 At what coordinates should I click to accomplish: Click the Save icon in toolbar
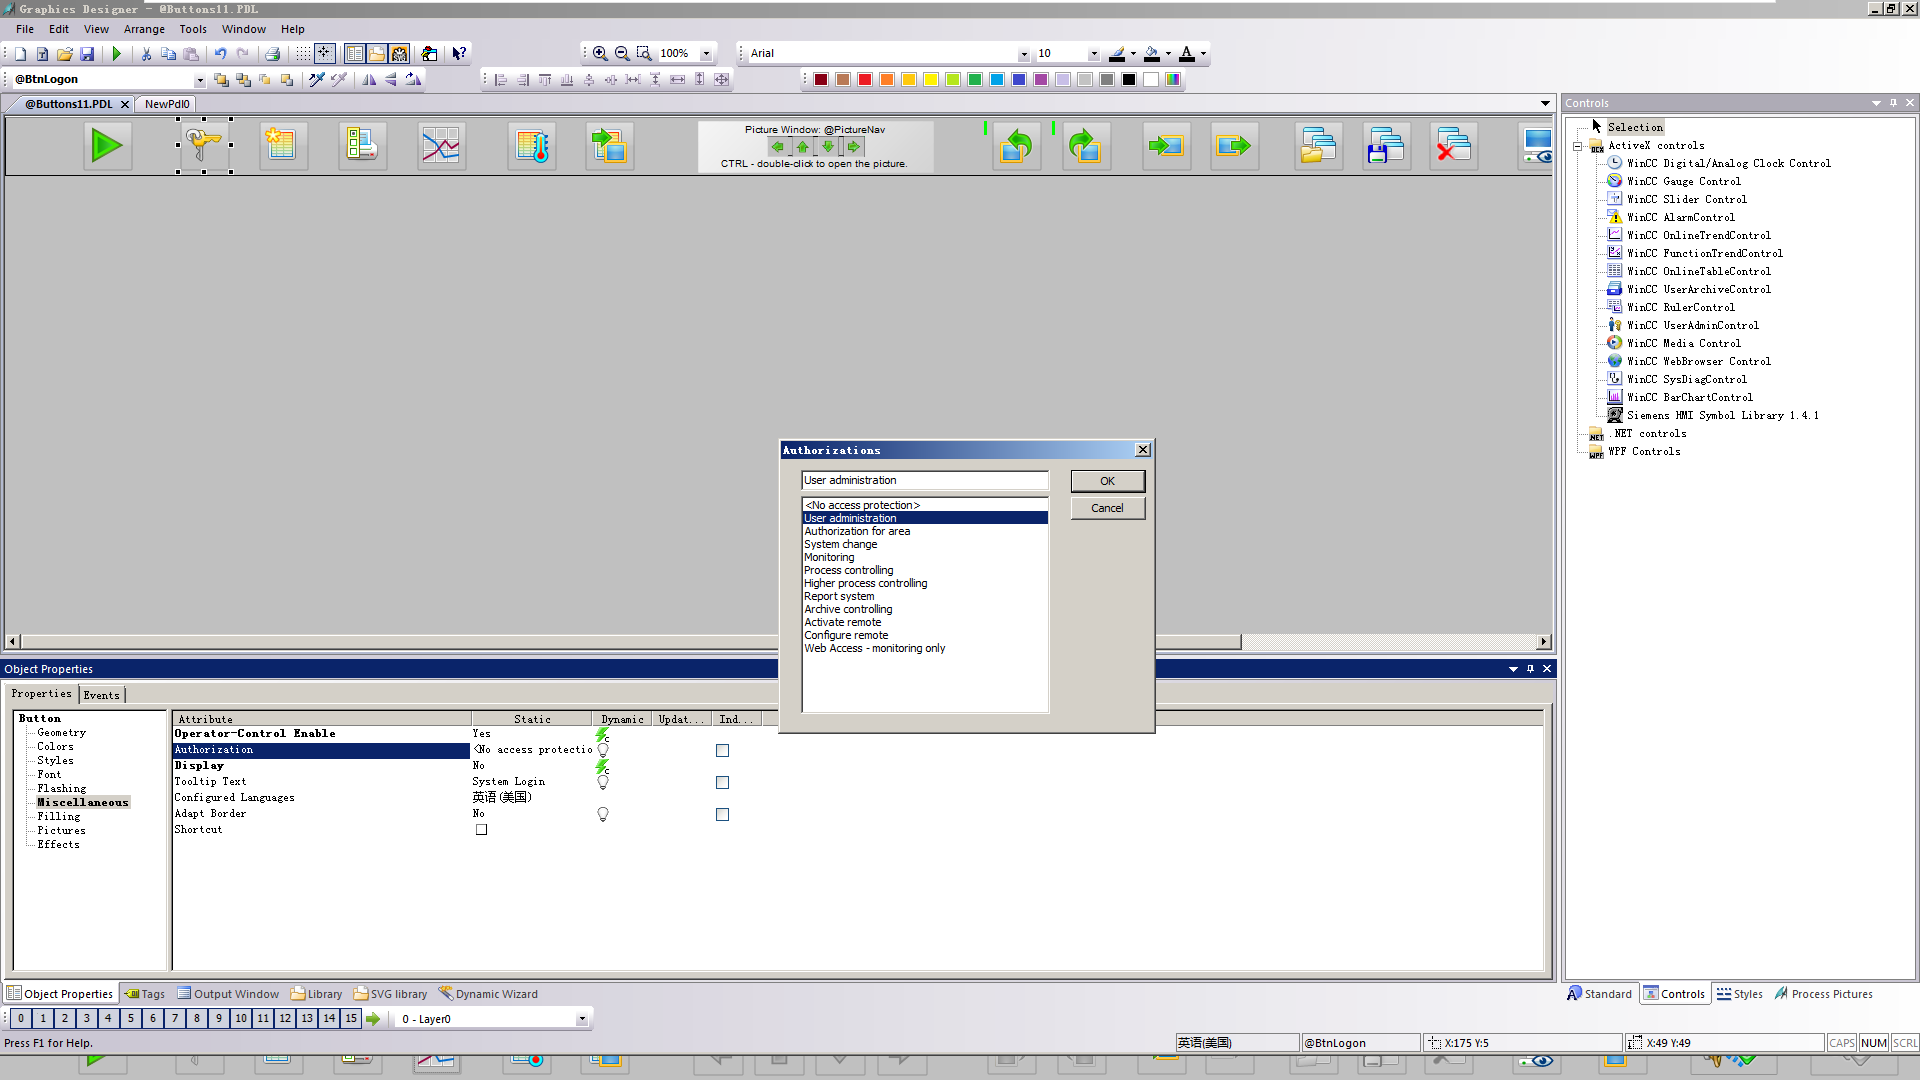pyautogui.click(x=87, y=54)
